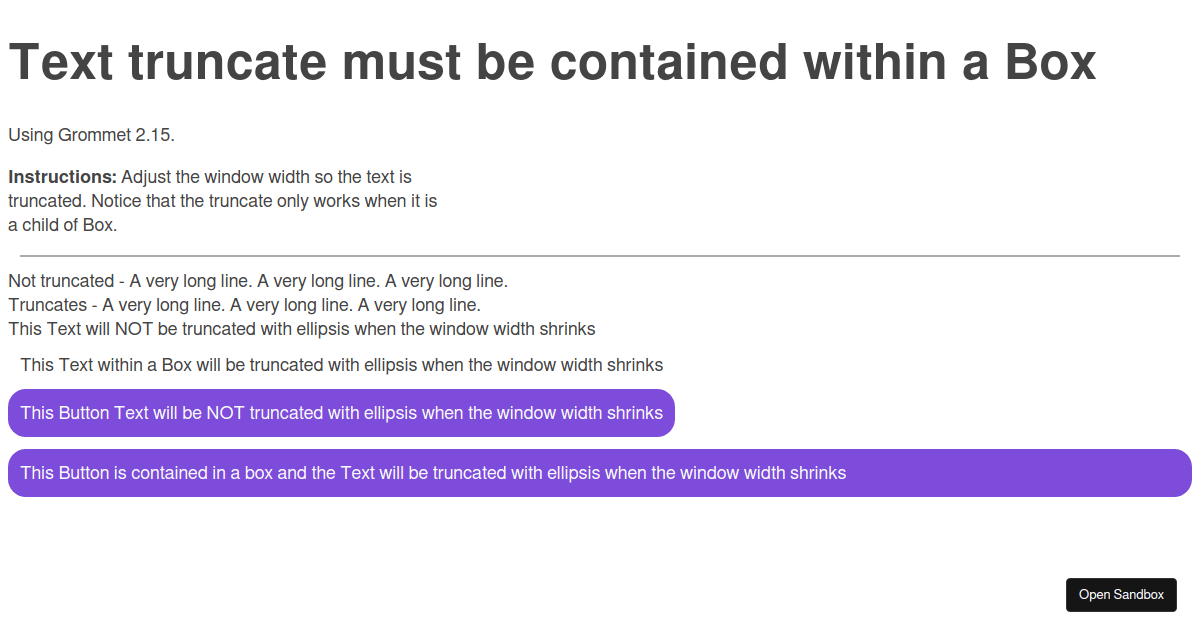Viewport: 1200px width, 630px height.
Task: Click the wide purple button's label text
Action: tap(432, 472)
